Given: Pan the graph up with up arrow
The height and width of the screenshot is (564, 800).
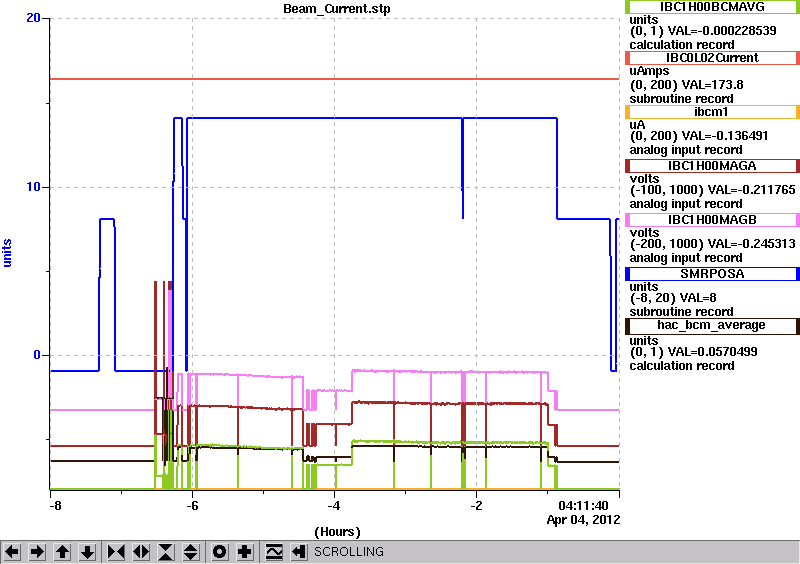Looking at the screenshot, I should pos(62,552).
